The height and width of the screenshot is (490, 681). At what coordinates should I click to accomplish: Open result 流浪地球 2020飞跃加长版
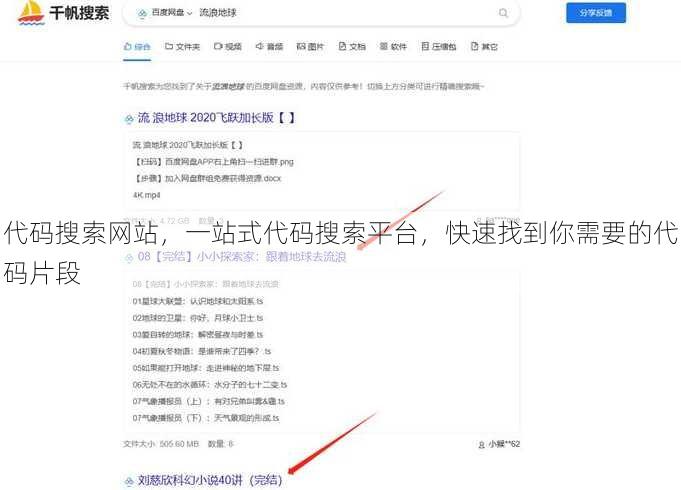216,118
